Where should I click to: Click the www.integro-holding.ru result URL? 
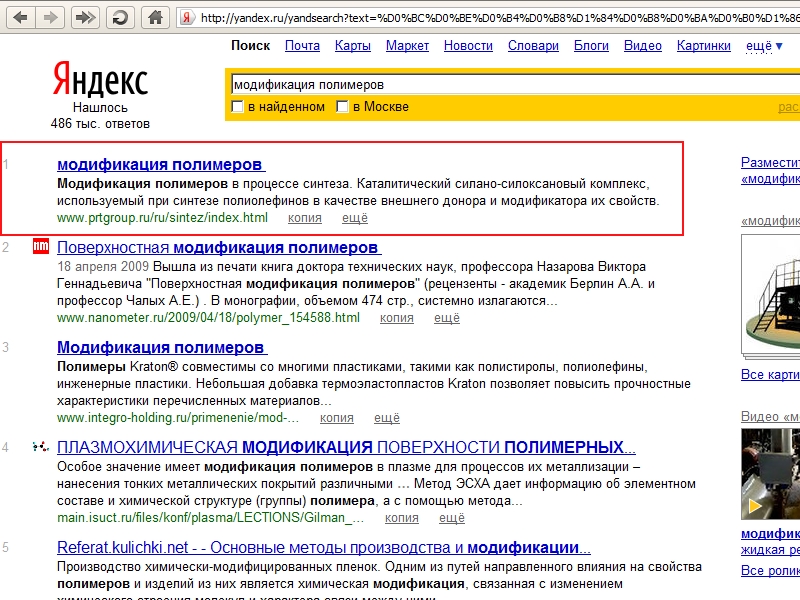coord(178,418)
